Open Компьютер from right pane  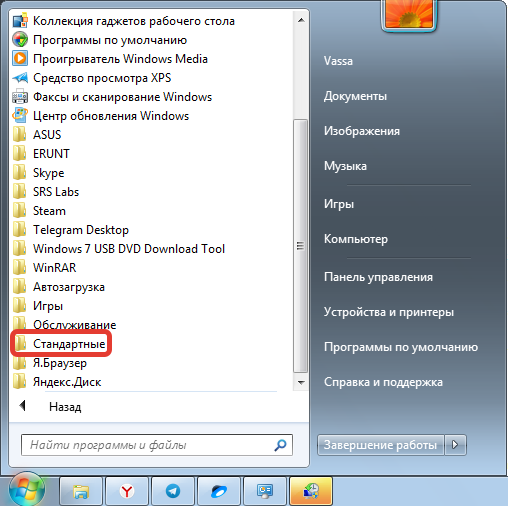(x=356, y=239)
